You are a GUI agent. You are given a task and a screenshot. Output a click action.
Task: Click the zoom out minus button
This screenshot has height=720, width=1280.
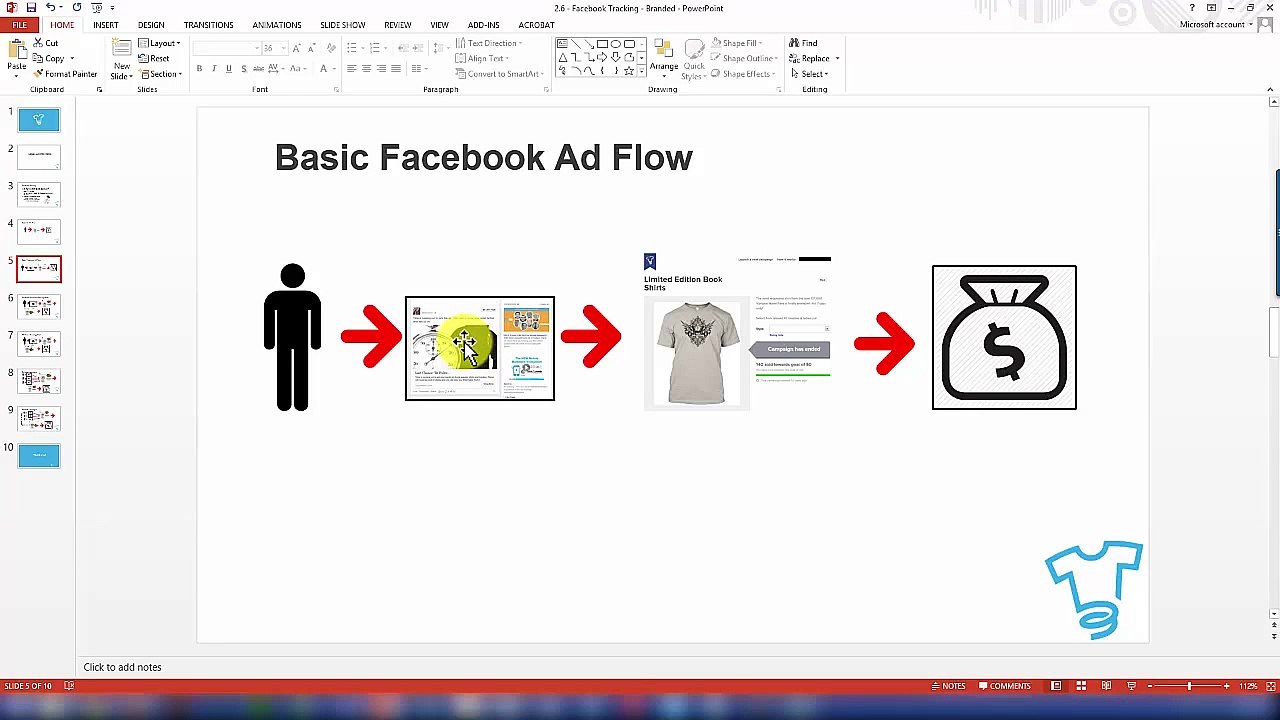1150,686
